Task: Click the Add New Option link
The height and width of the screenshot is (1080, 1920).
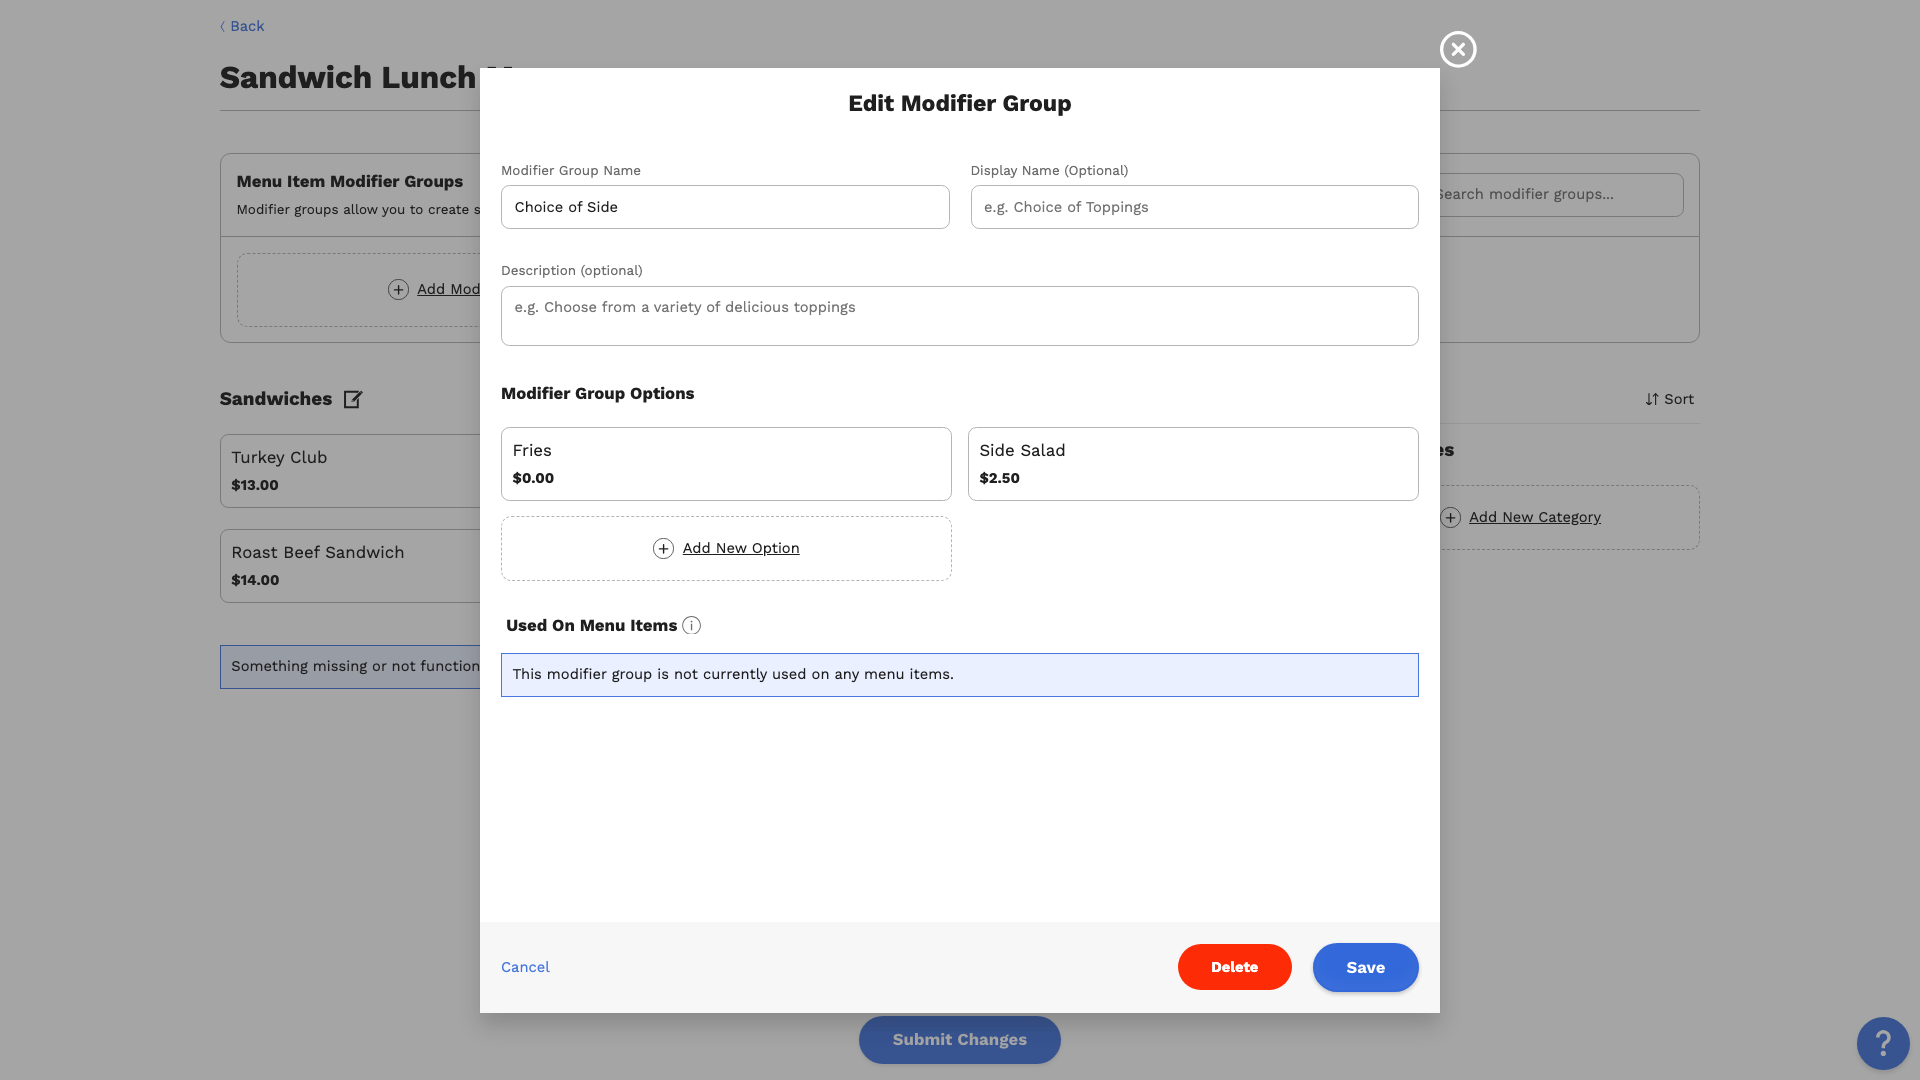Action: tap(741, 548)
